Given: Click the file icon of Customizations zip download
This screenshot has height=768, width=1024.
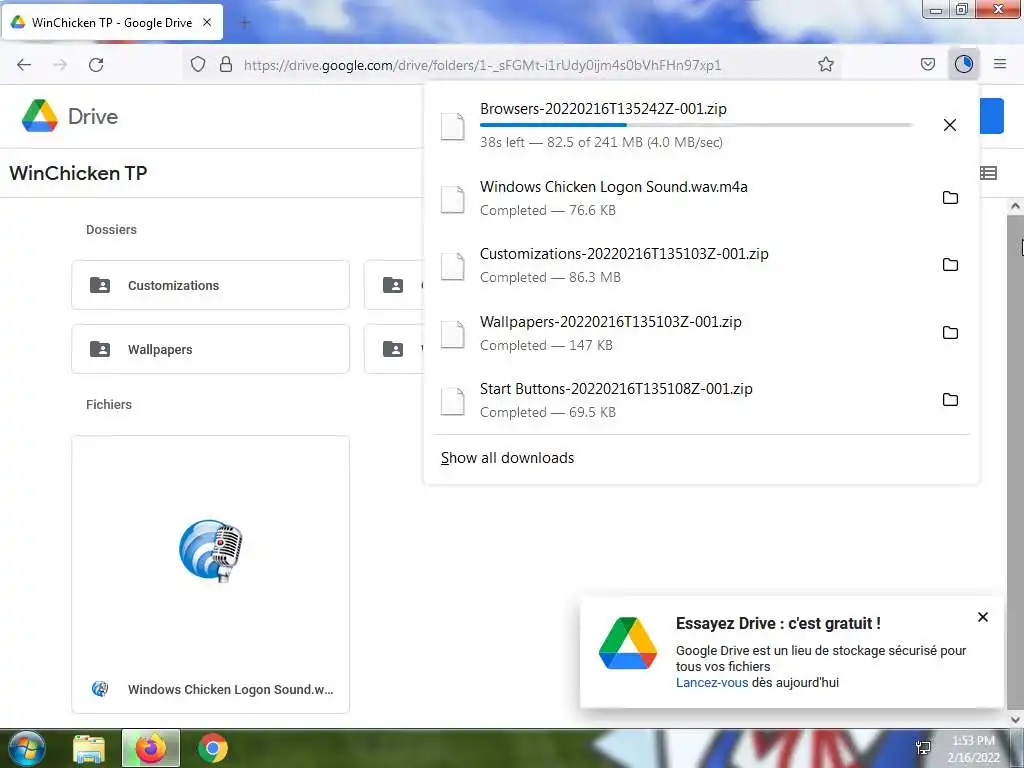Looking at the screenshot, I should (x=453, y=266).
